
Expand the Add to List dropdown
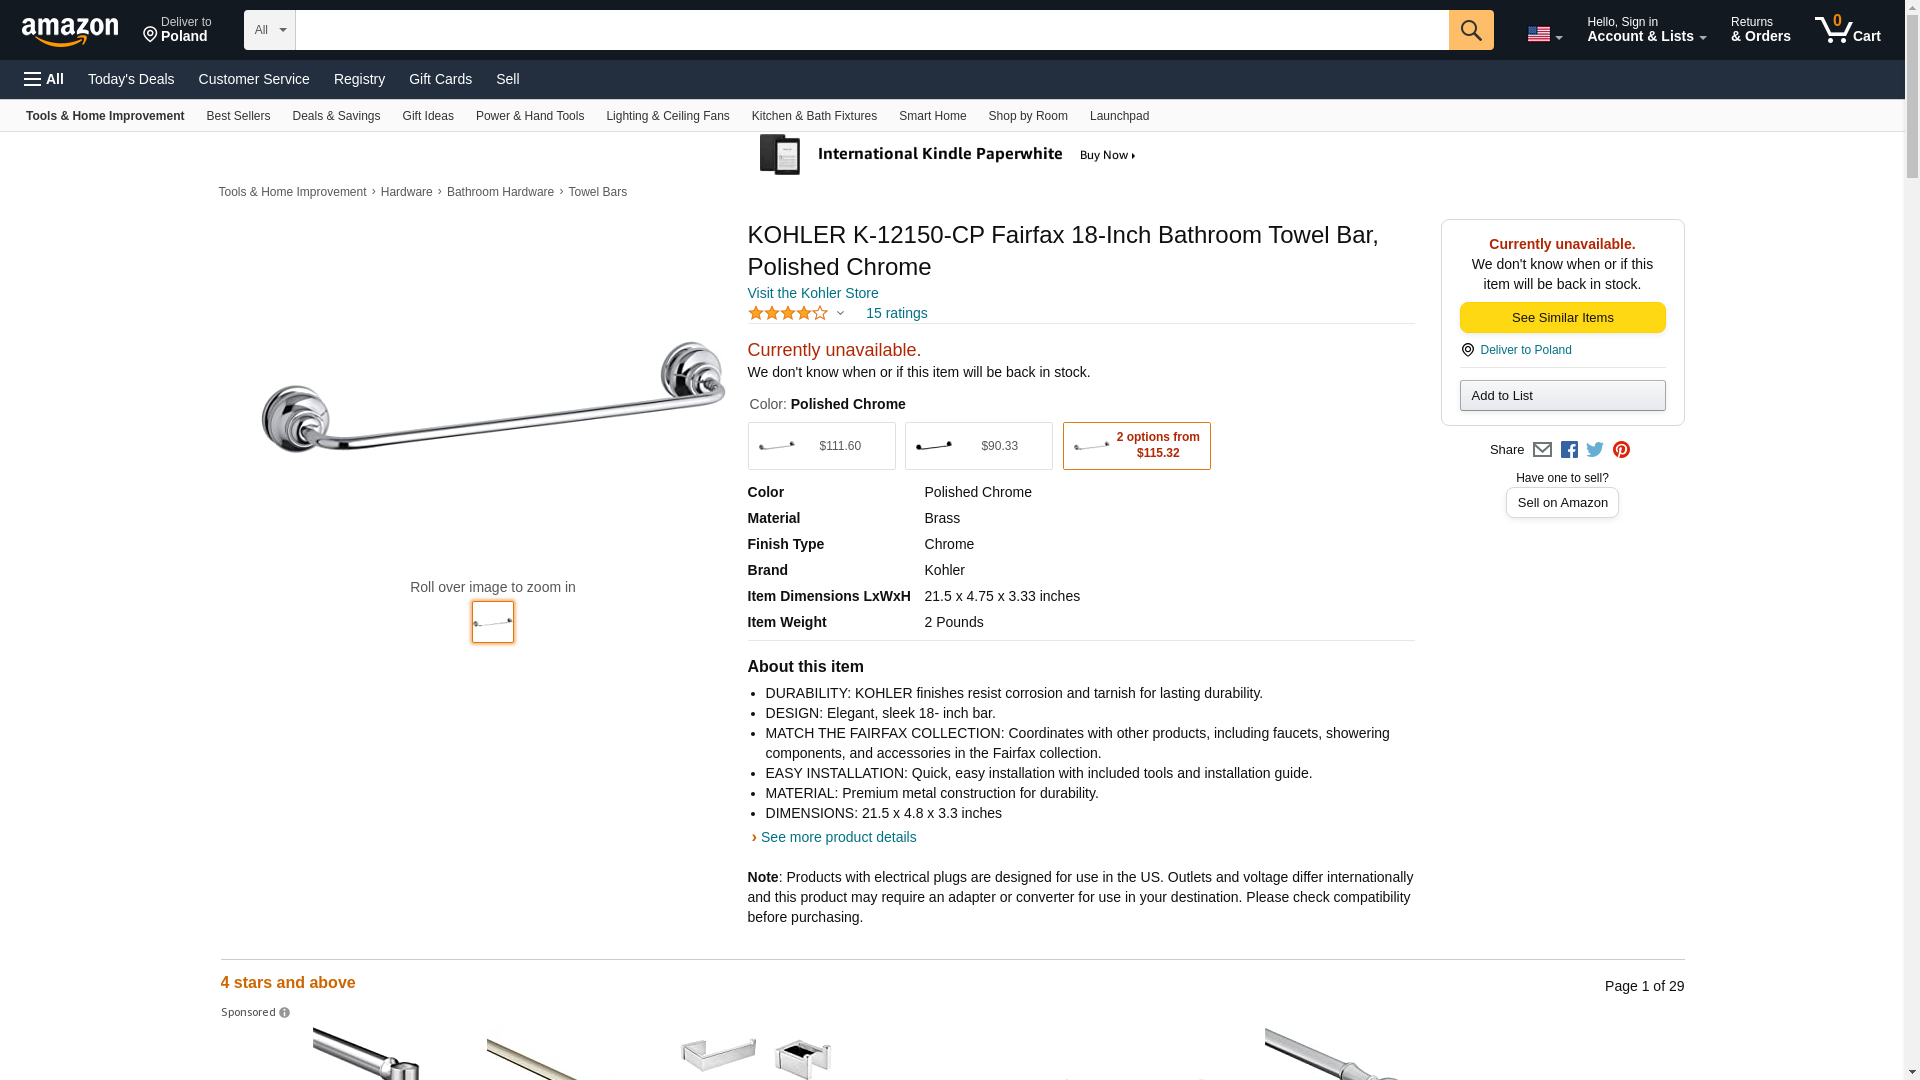tap(1562, 396)
